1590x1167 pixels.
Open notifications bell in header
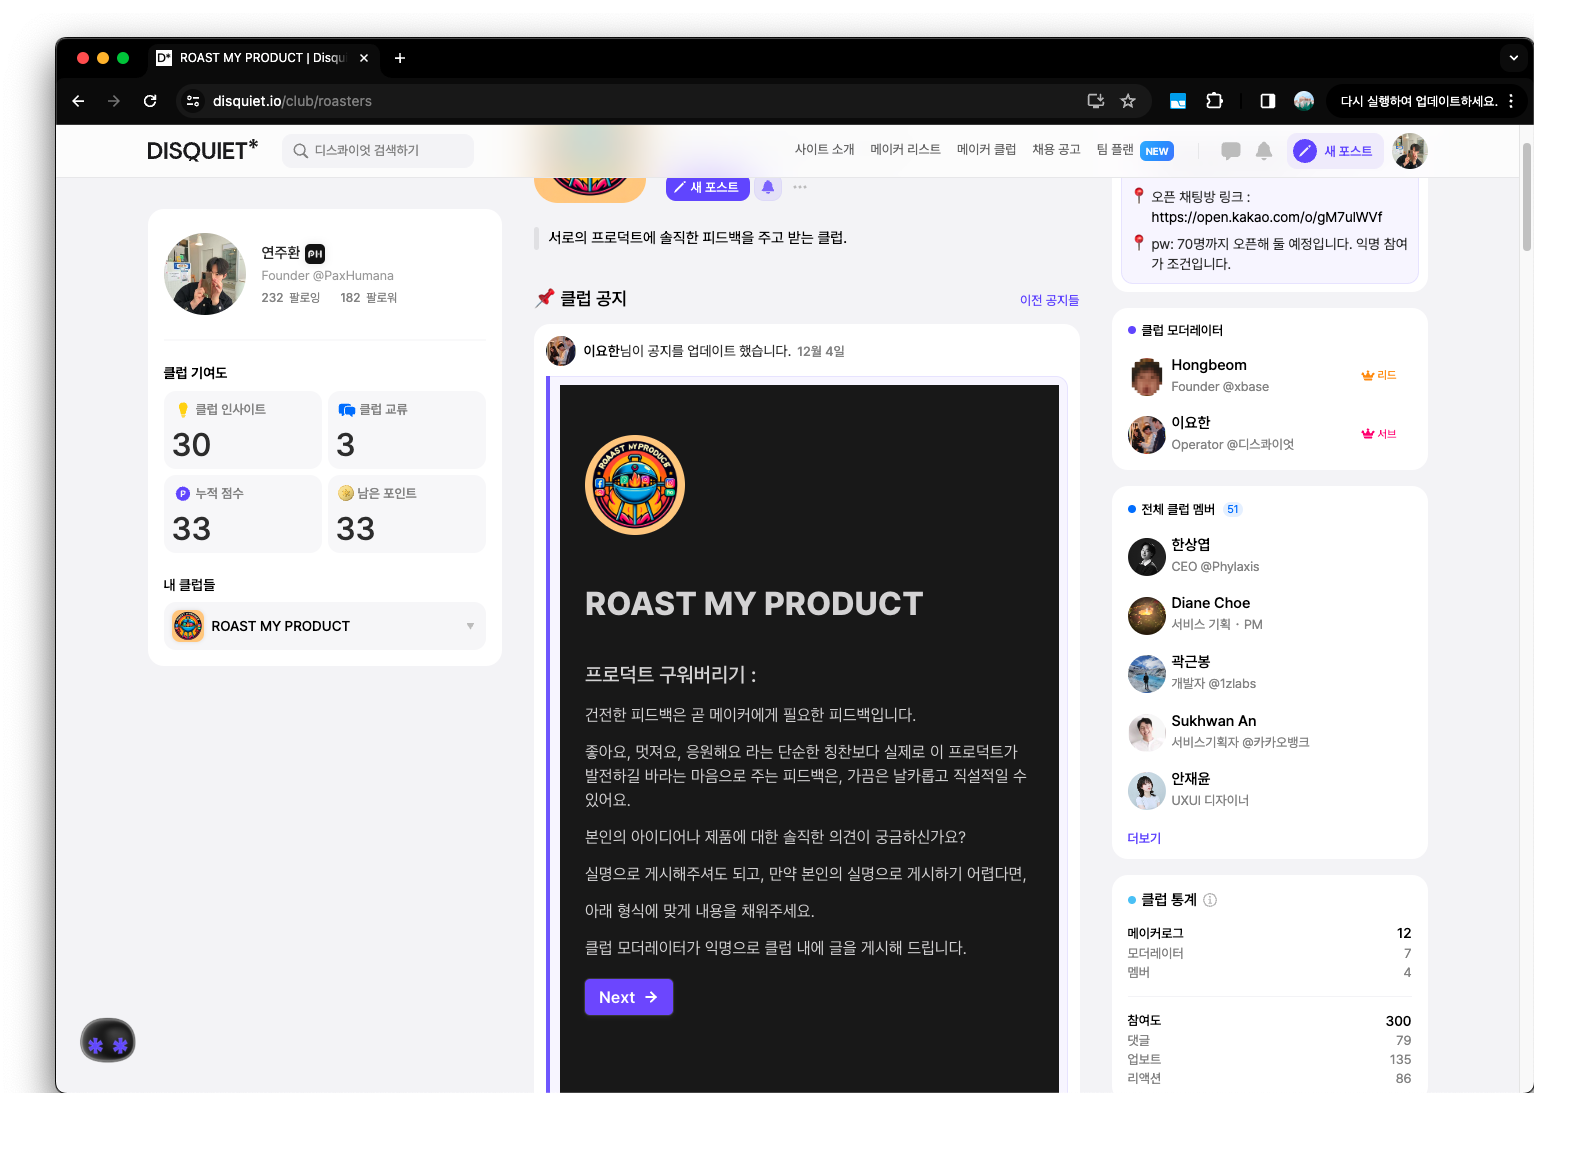1264,151
